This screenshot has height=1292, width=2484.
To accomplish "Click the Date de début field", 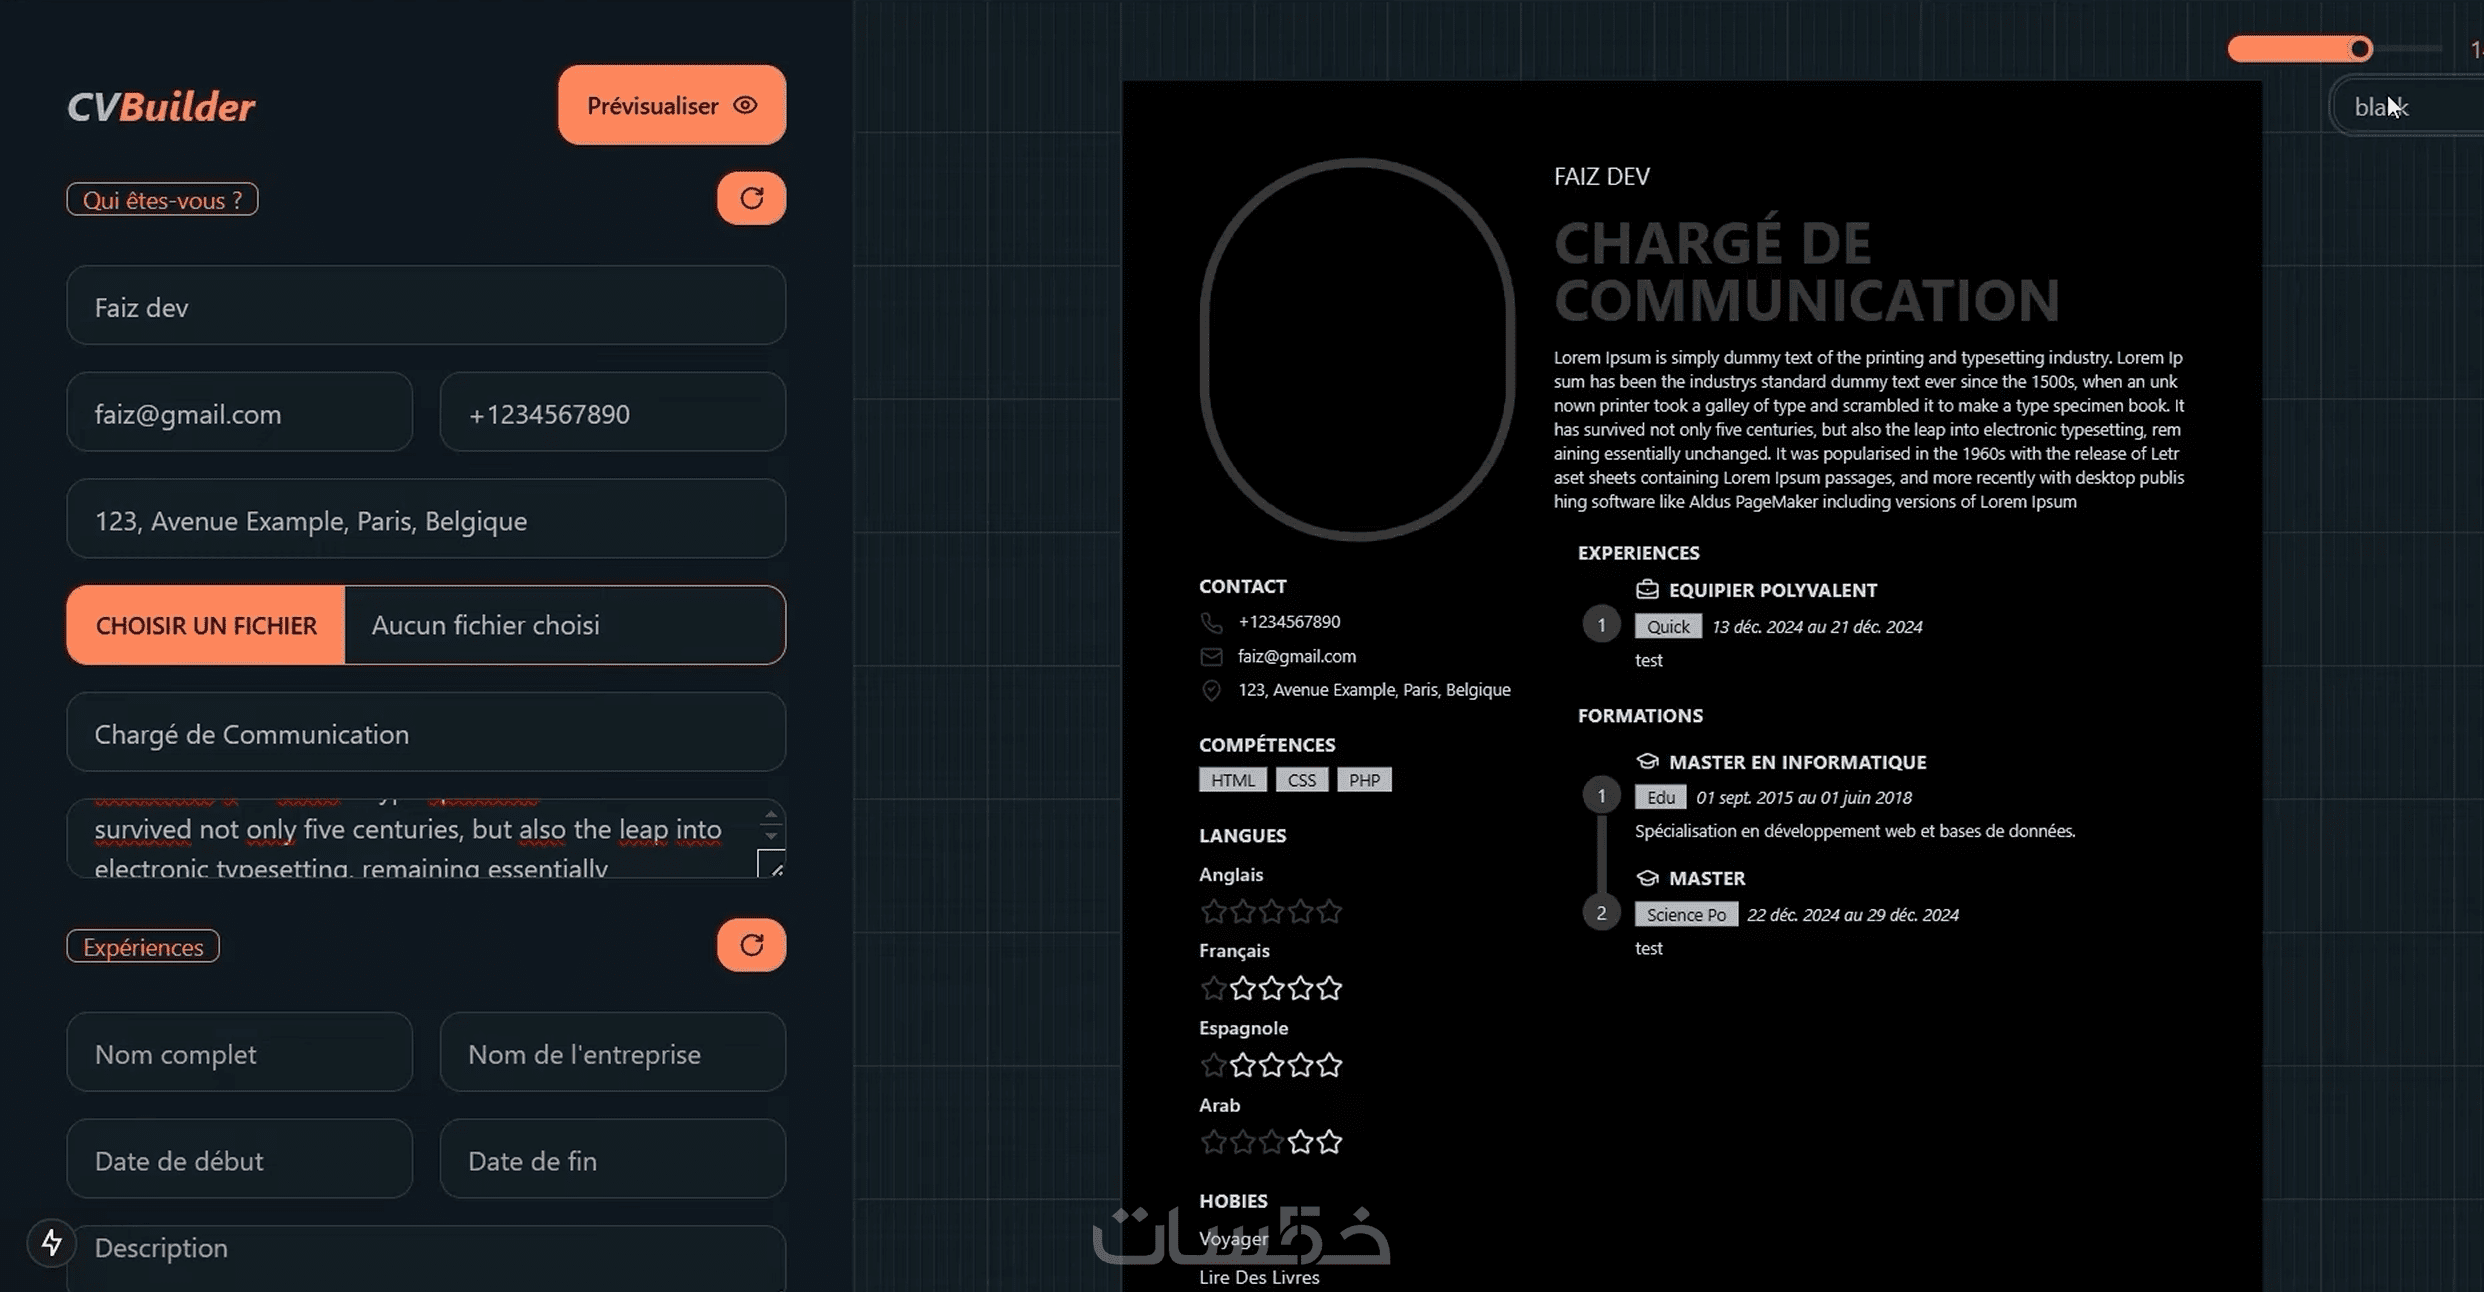I will [x=239, y=1160].
